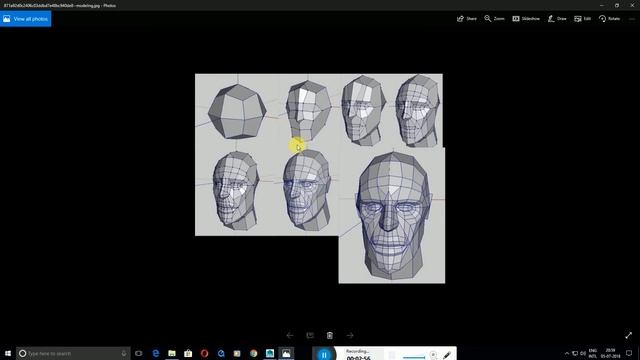Image resolution: width=640 pixels, height=360 pixels.
Task: Open Microsoft Store from taskbar
Action: 188,353
